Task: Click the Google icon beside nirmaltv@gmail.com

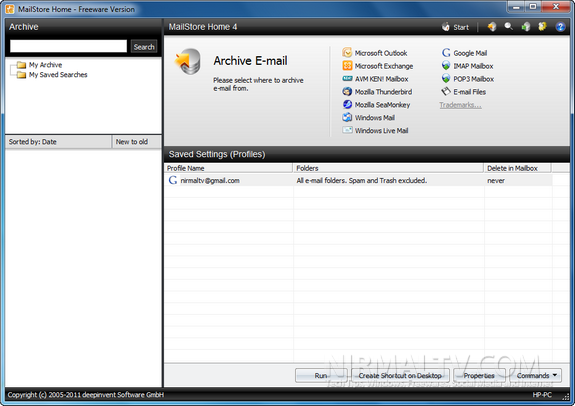Action: tap(173, 180)
